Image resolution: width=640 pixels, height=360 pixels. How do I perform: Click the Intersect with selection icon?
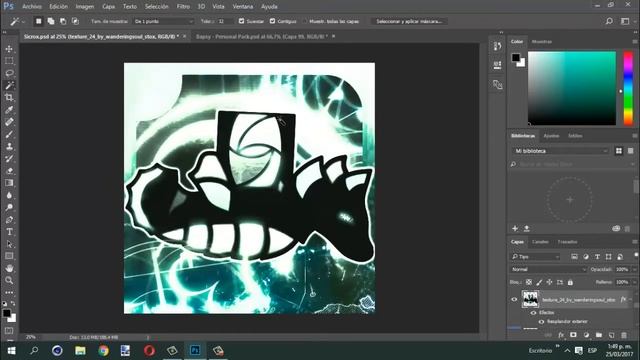point(75,21)
